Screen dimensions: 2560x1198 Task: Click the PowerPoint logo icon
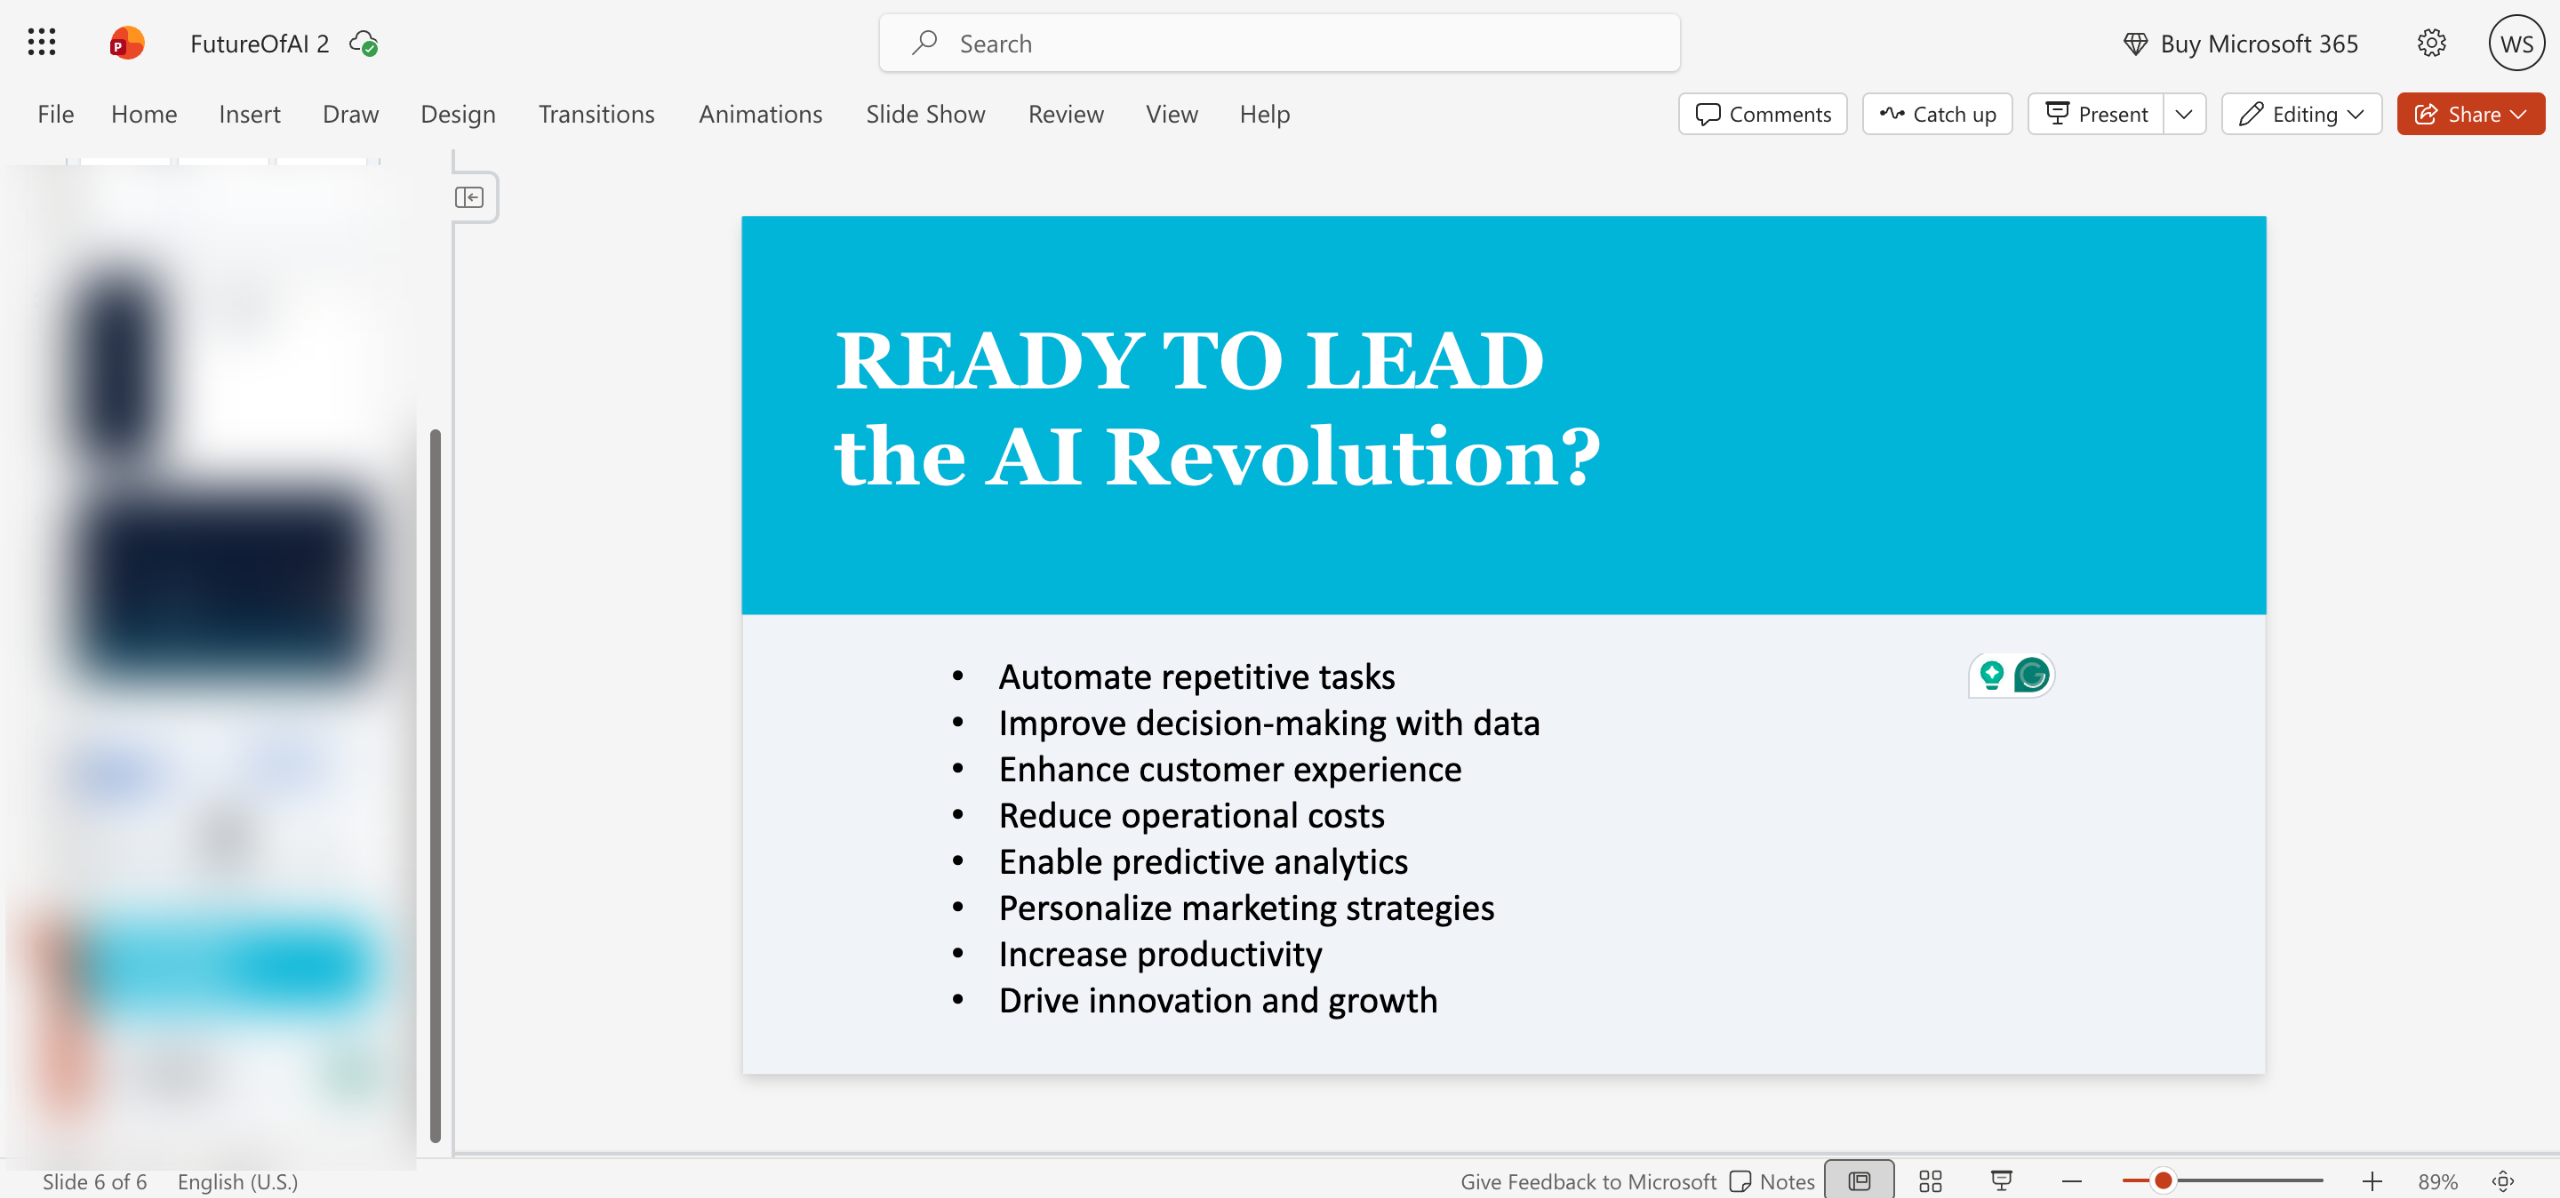click(126, 43)
